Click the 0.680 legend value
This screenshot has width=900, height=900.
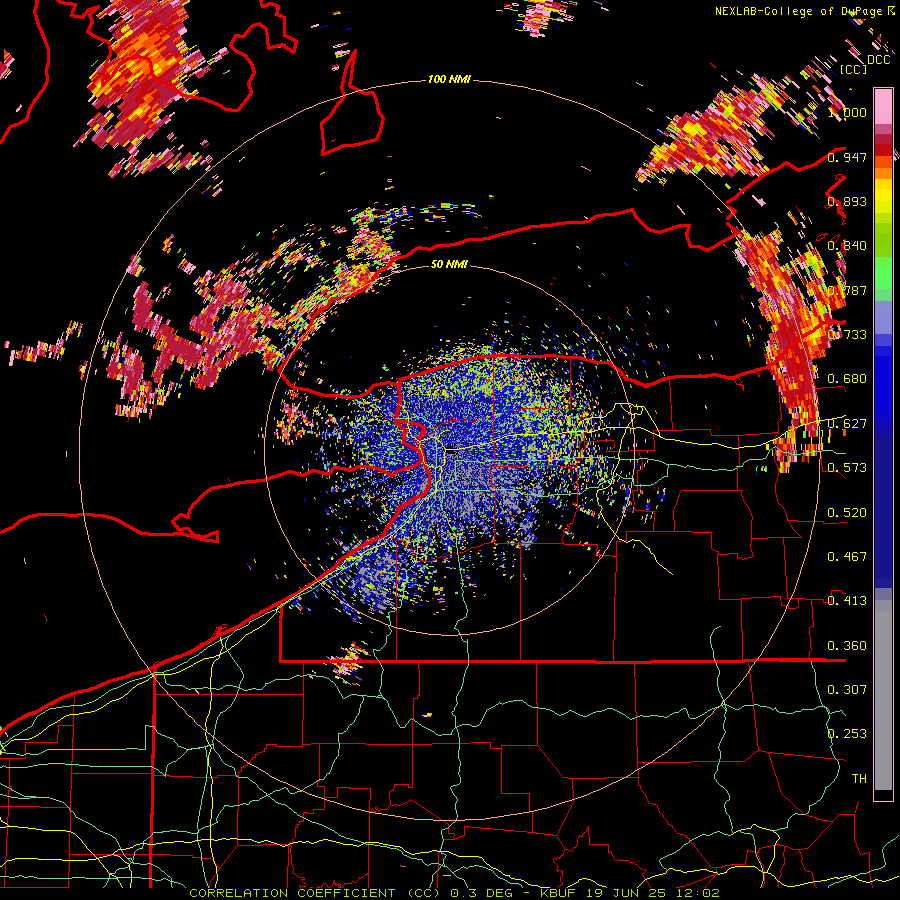pos(847,379)
